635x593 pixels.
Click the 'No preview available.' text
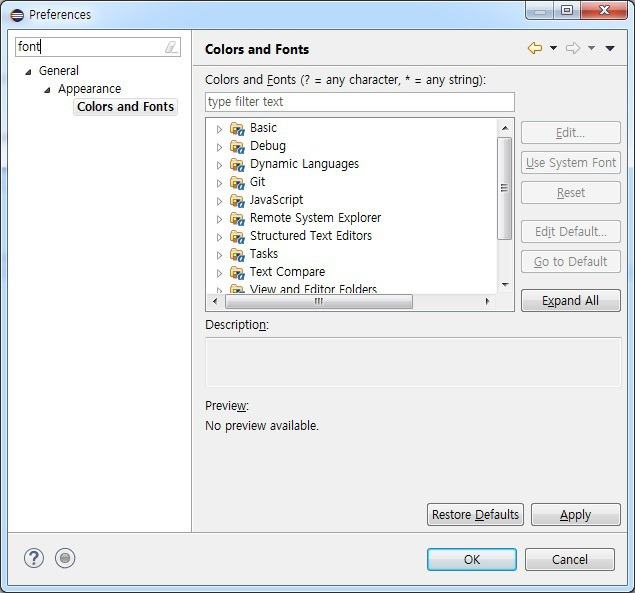coord(262,426)
